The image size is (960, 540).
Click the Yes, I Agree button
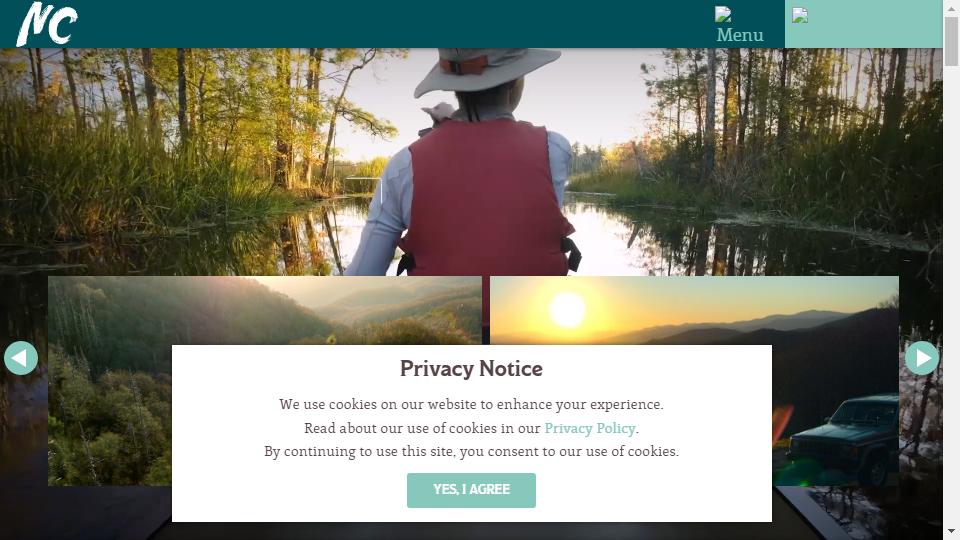tap(471, 490)
